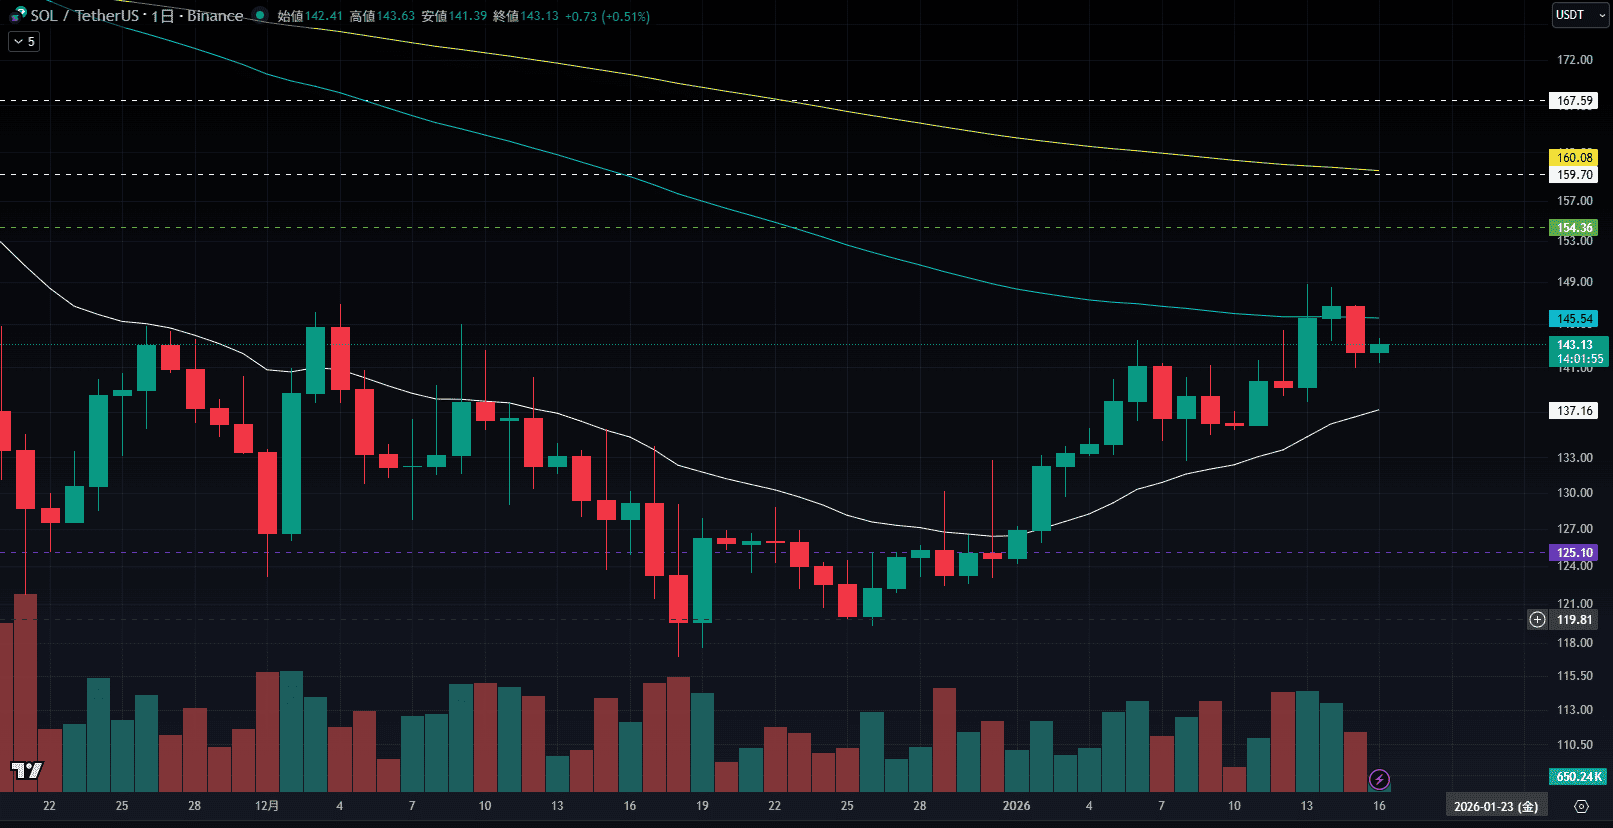Click the 650.24K volume label
Image resolution: width=1613 pixels, height=828 pixels.
(x=1577, y=777)
